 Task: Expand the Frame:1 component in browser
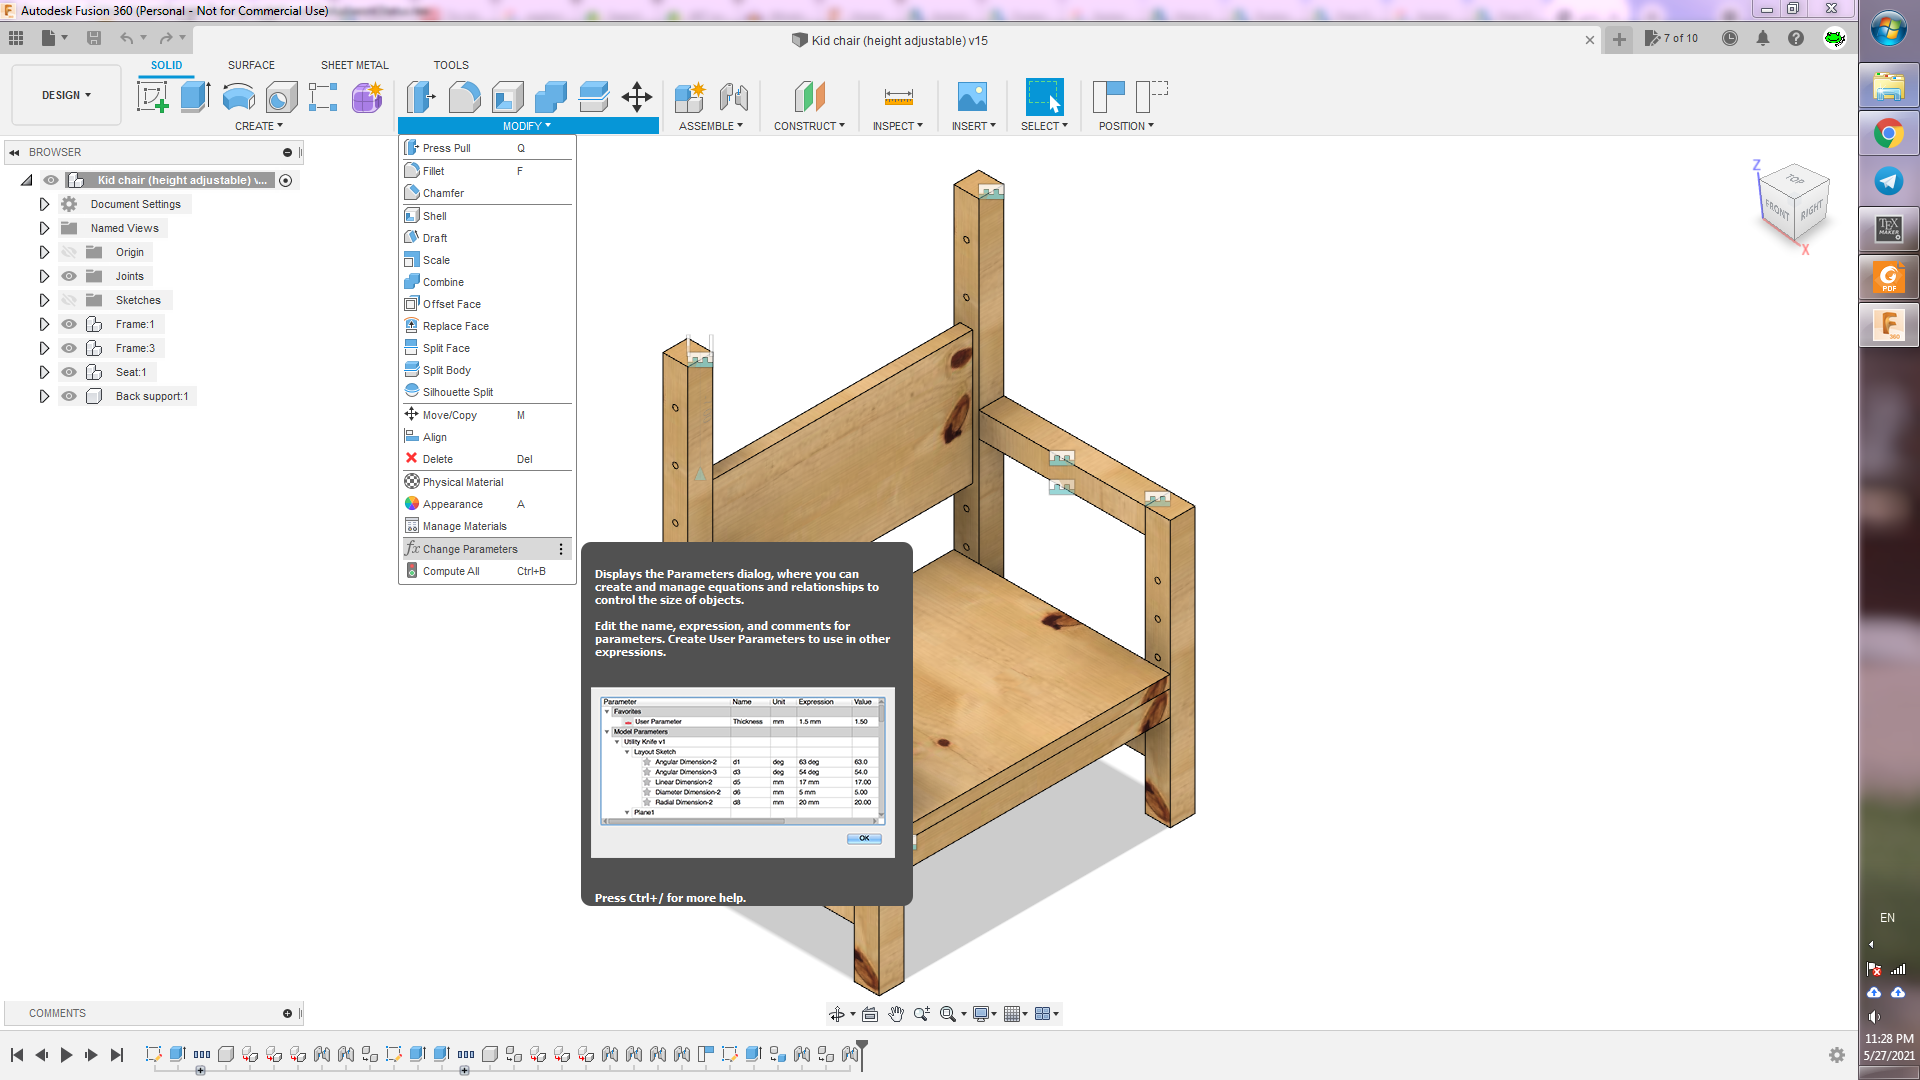pos(44,324)
